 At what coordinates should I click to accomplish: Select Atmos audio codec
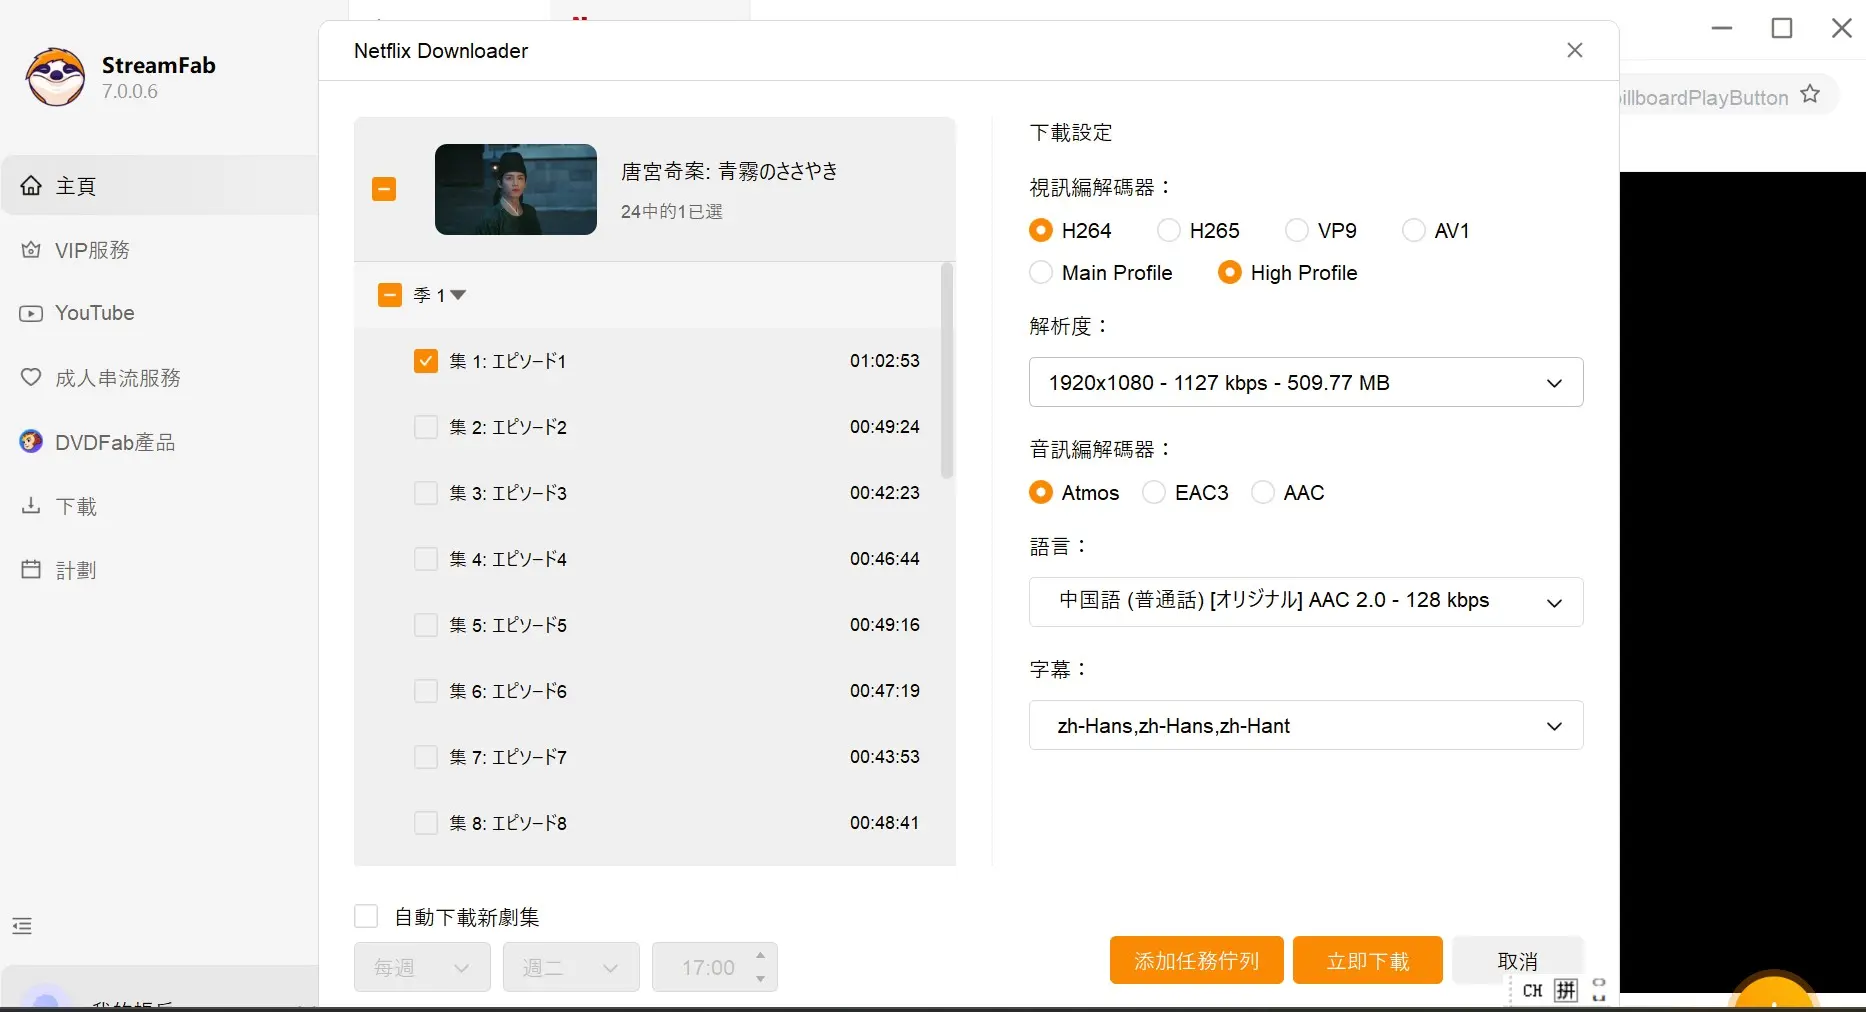[1041, 493]
